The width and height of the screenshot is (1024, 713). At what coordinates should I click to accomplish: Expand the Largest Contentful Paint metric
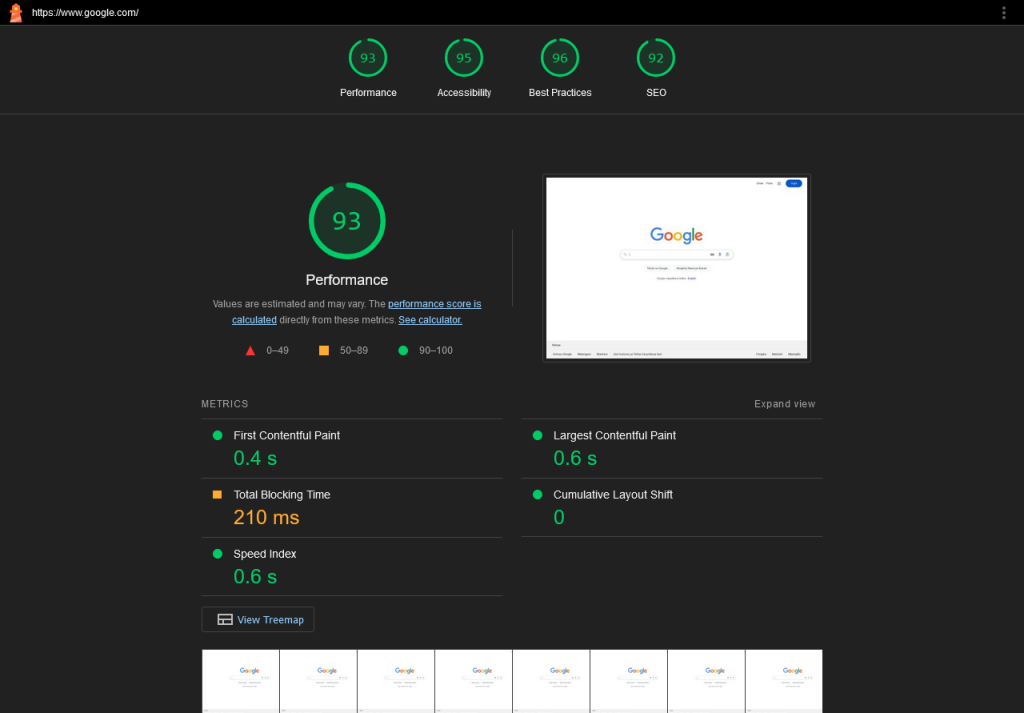[x=614, y=436]
